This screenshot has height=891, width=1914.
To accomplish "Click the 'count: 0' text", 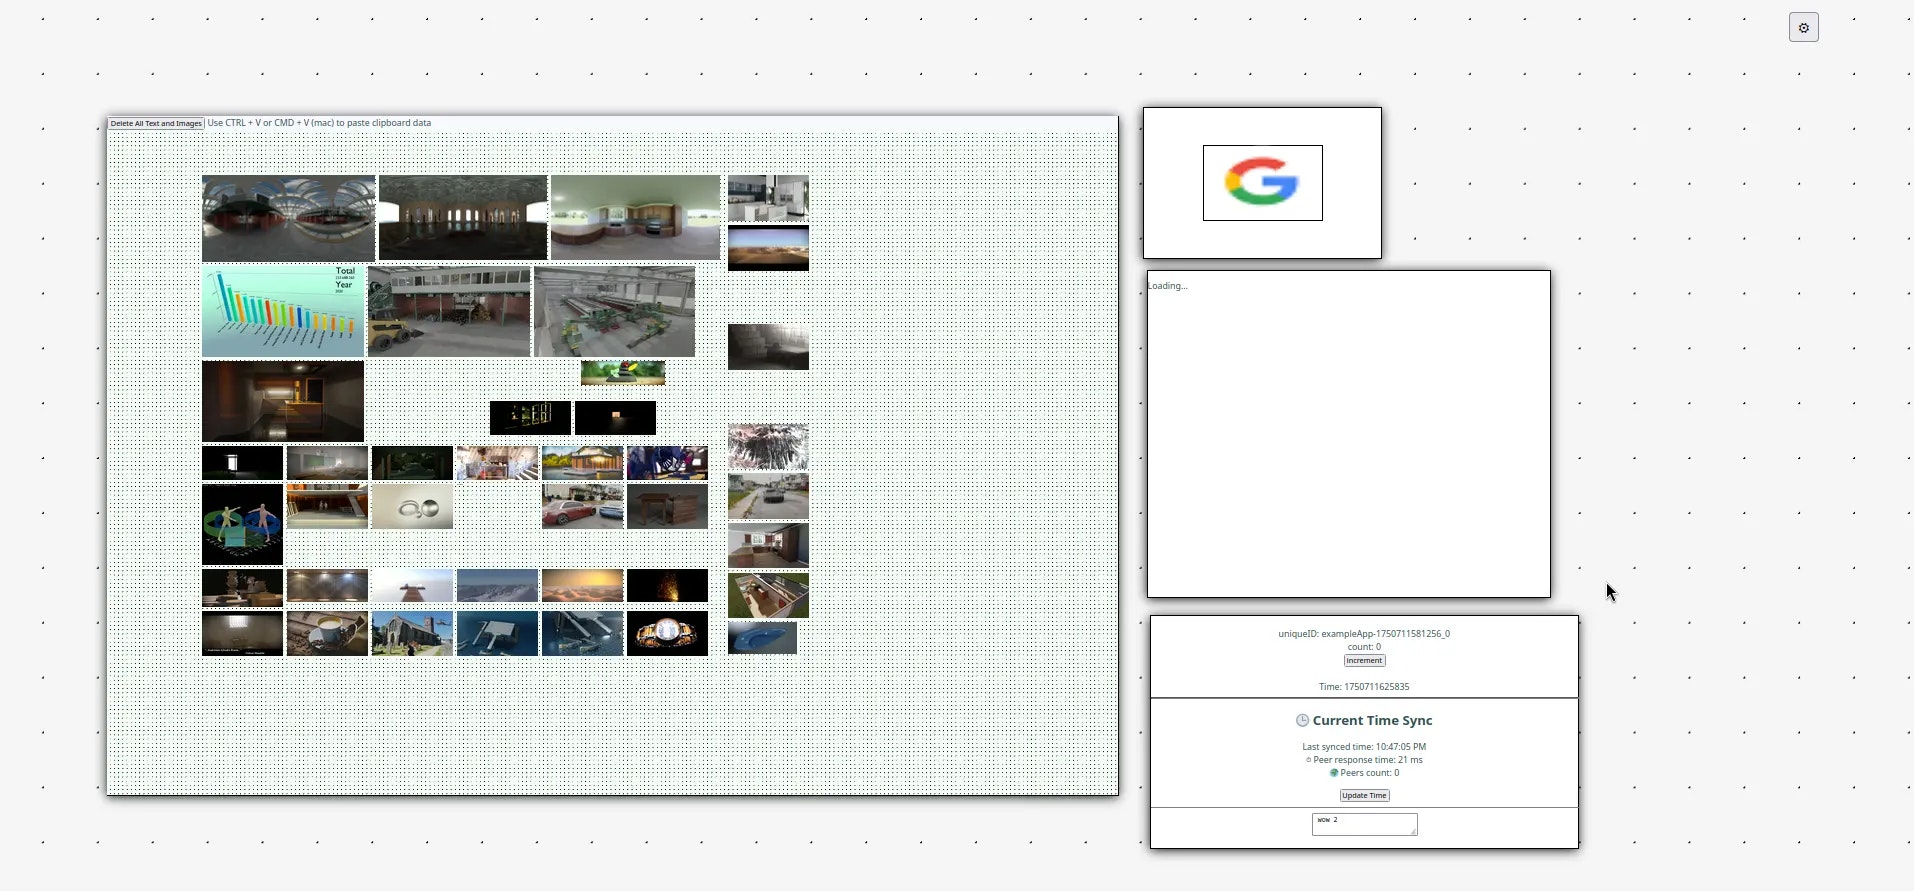I will pos(1364,647).
